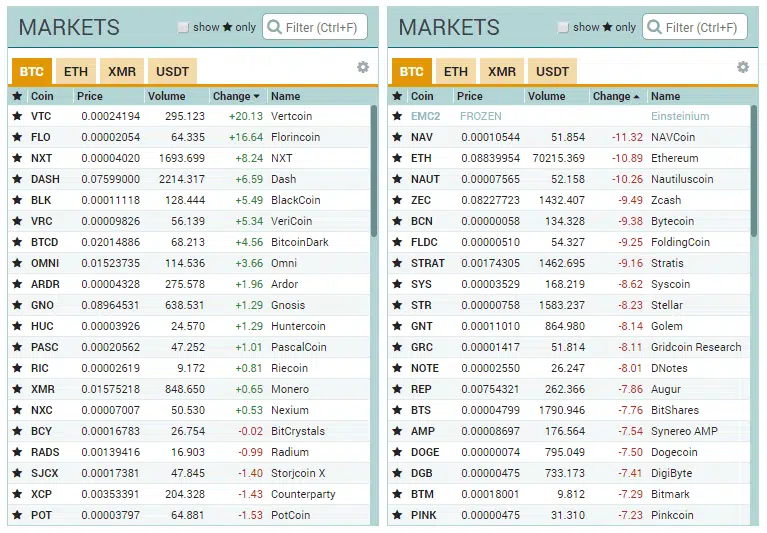
Task: Star the DOGE Dogecoin row
Action: (x=397, y=452)
